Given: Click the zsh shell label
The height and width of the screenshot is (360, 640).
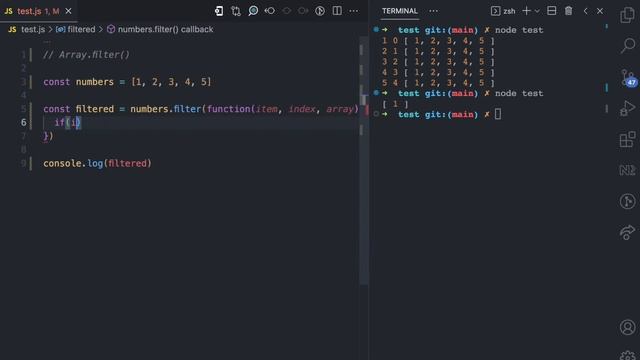Looking at the screenshot, I should [x=509, y=11].
